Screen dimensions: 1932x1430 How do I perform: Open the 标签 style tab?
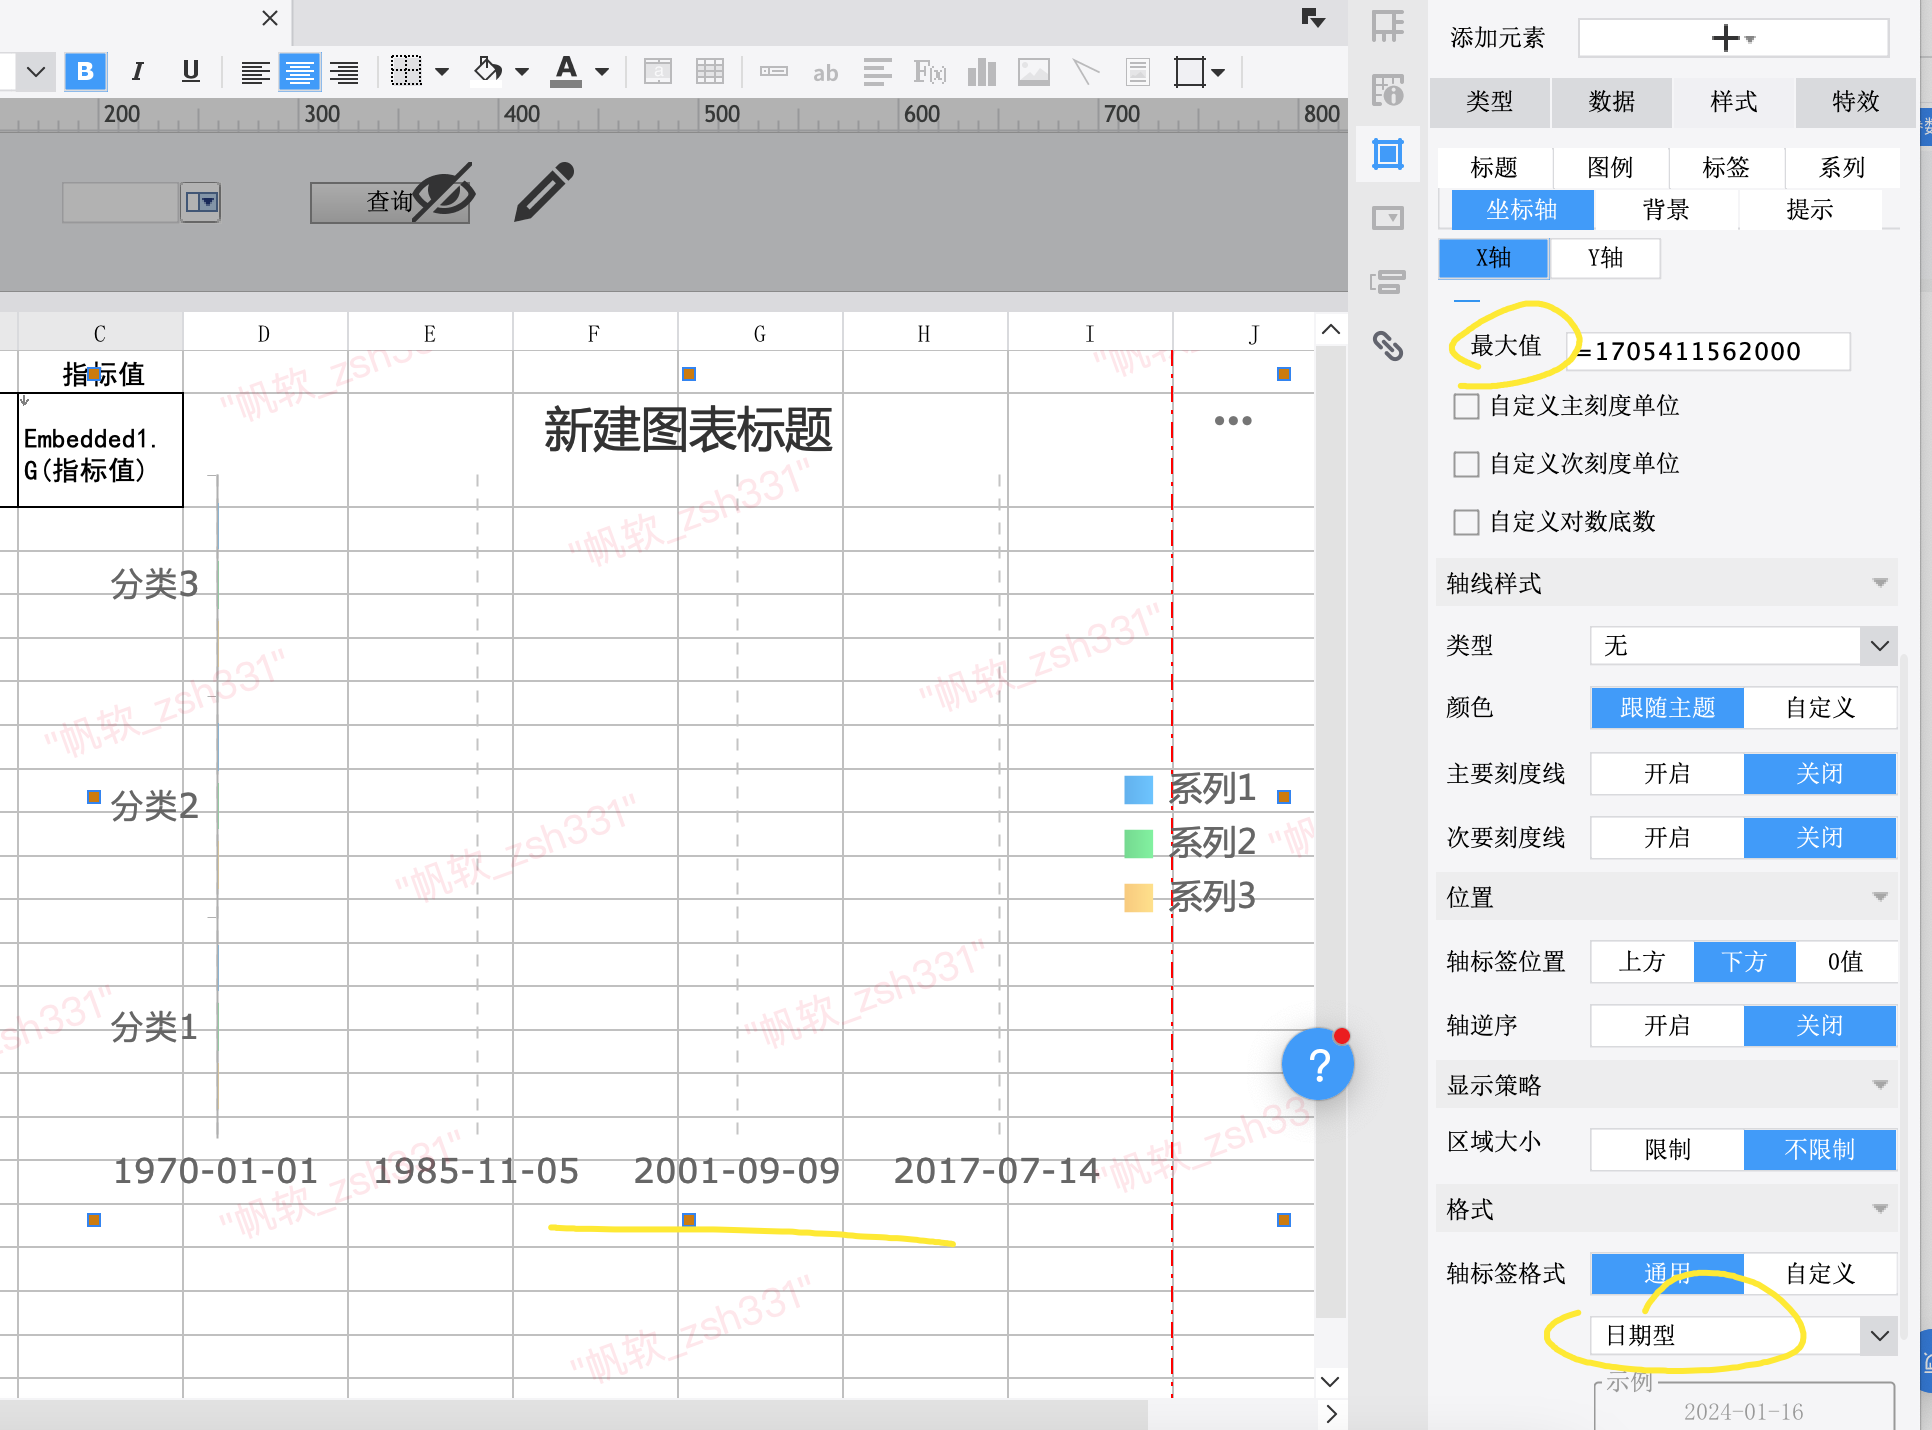pyautogui.click(x=1726, y=168)
